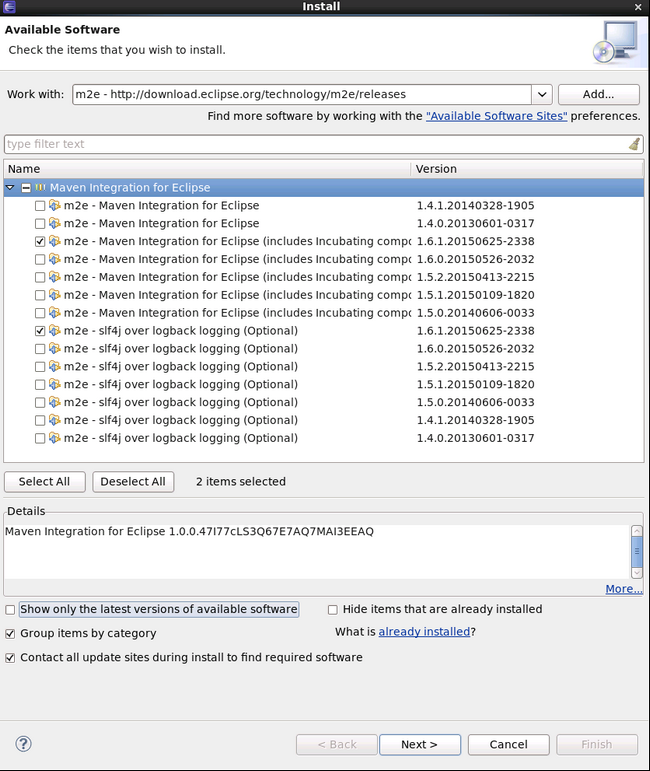Click Deselect All button
Screen dimensions: 650x771
coord(133,482)
